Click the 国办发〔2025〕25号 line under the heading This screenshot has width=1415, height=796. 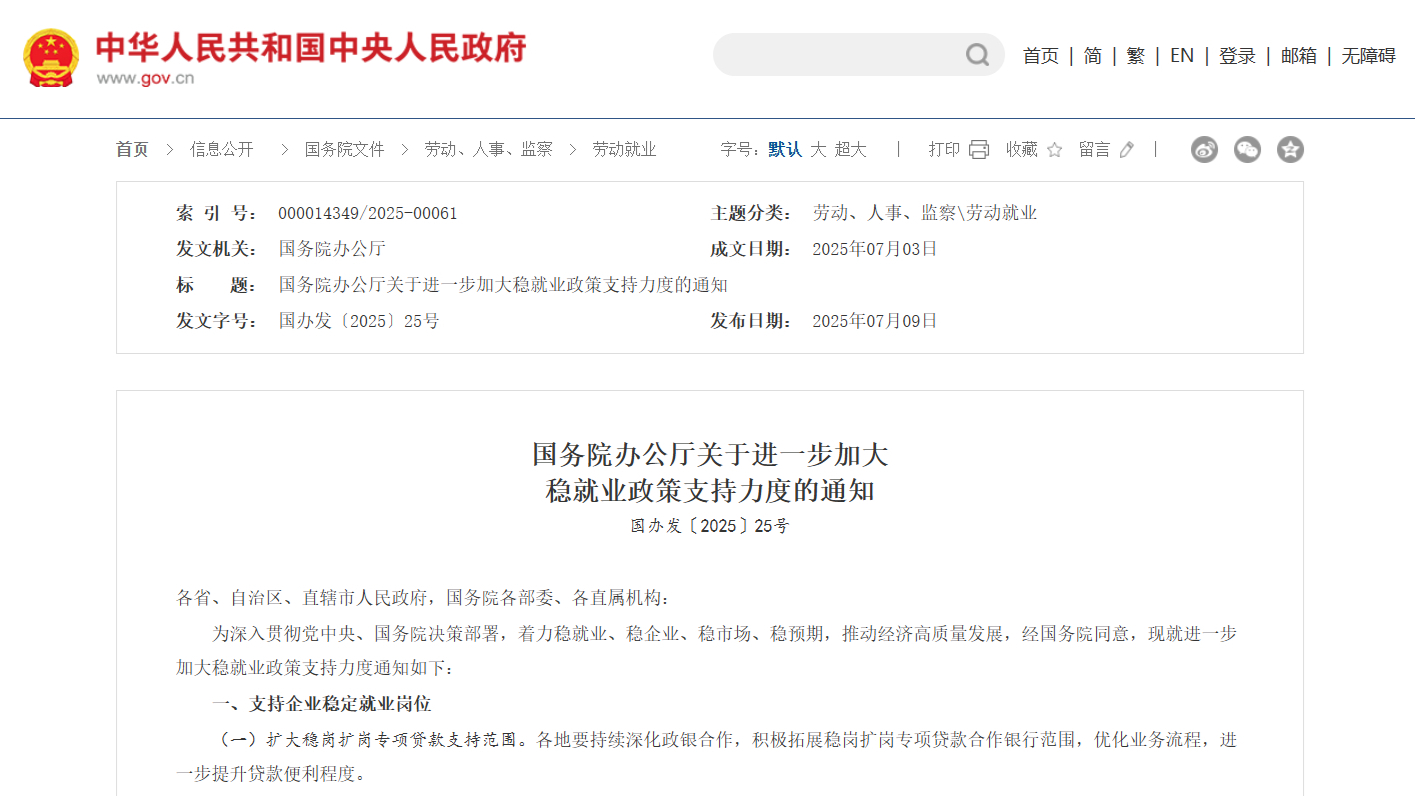tap(710, 526)
